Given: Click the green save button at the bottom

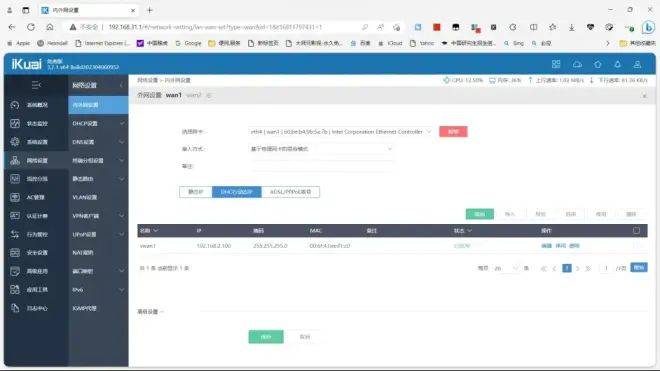Looking at the screenshot, I should (x=266, y=337).
